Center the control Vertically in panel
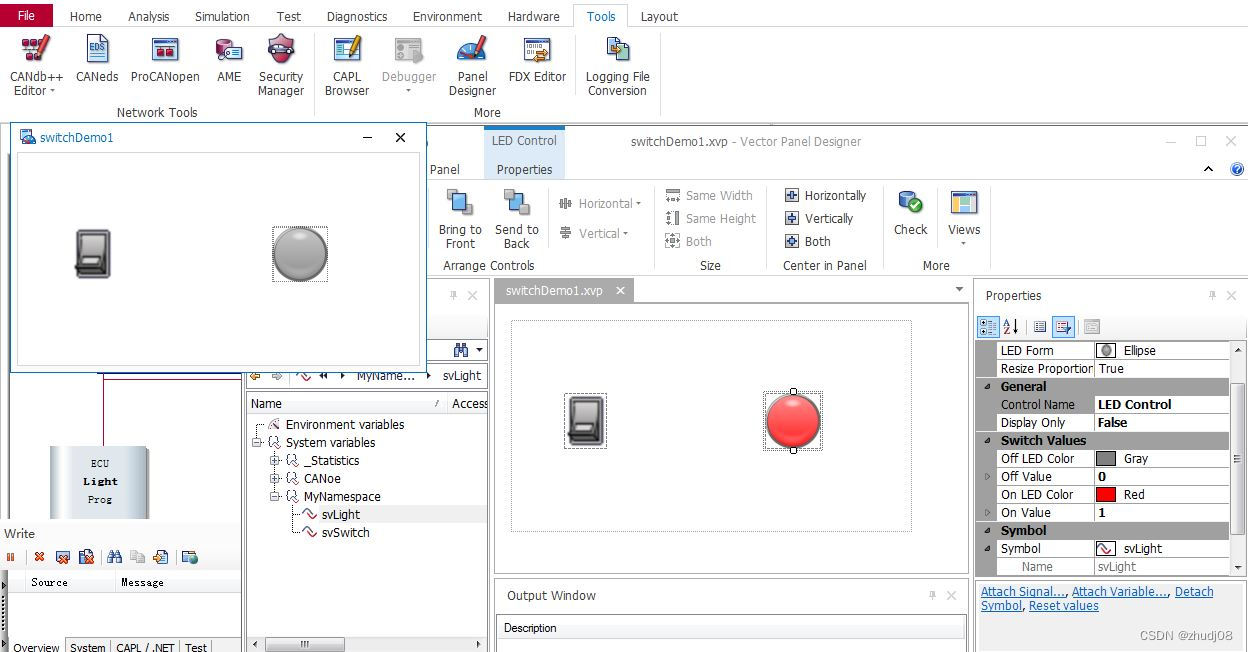The height and width of the screenshot is (652, 1248). tap(819, 218)
